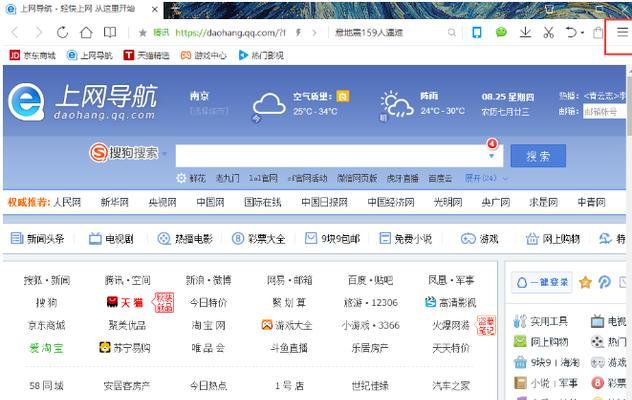Viewport: 632px width, 400px height.
Task: Open the reading mode book icon
Action: click(110, 32)
